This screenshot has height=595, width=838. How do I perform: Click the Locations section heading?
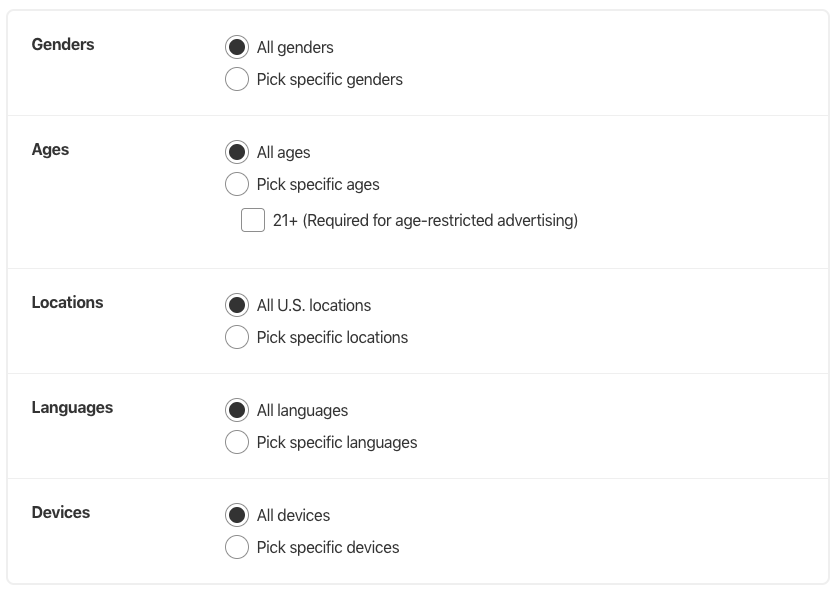click(67, 303)
